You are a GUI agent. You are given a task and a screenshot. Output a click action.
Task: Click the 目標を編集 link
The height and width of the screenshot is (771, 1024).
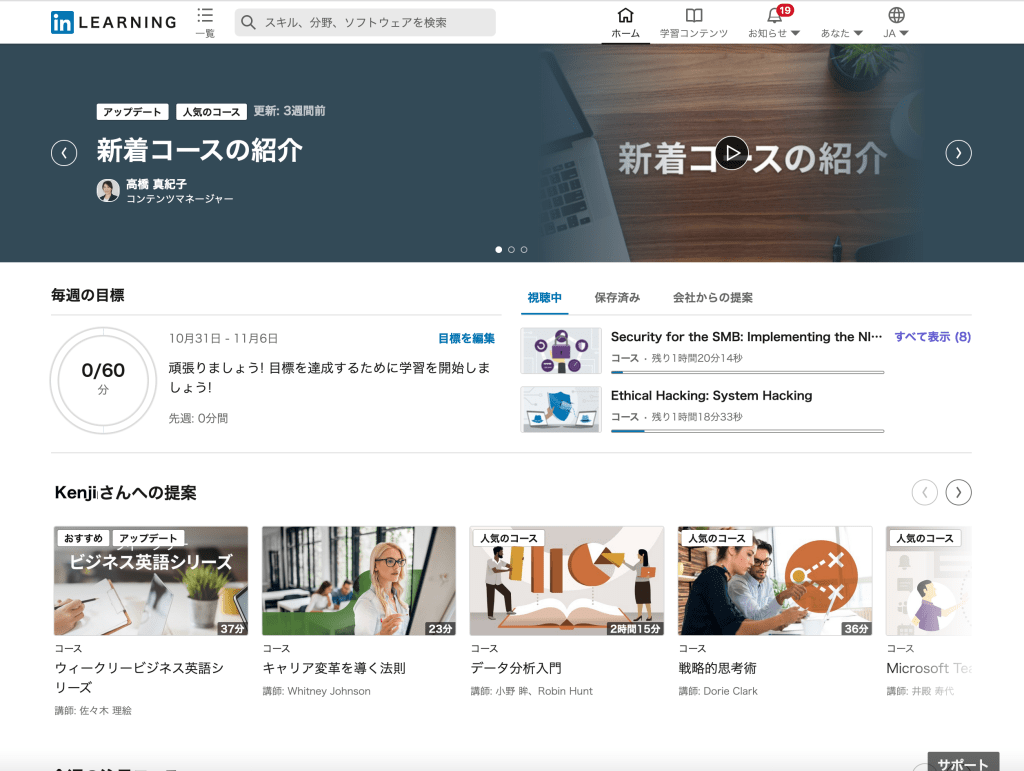click(466, 339)
